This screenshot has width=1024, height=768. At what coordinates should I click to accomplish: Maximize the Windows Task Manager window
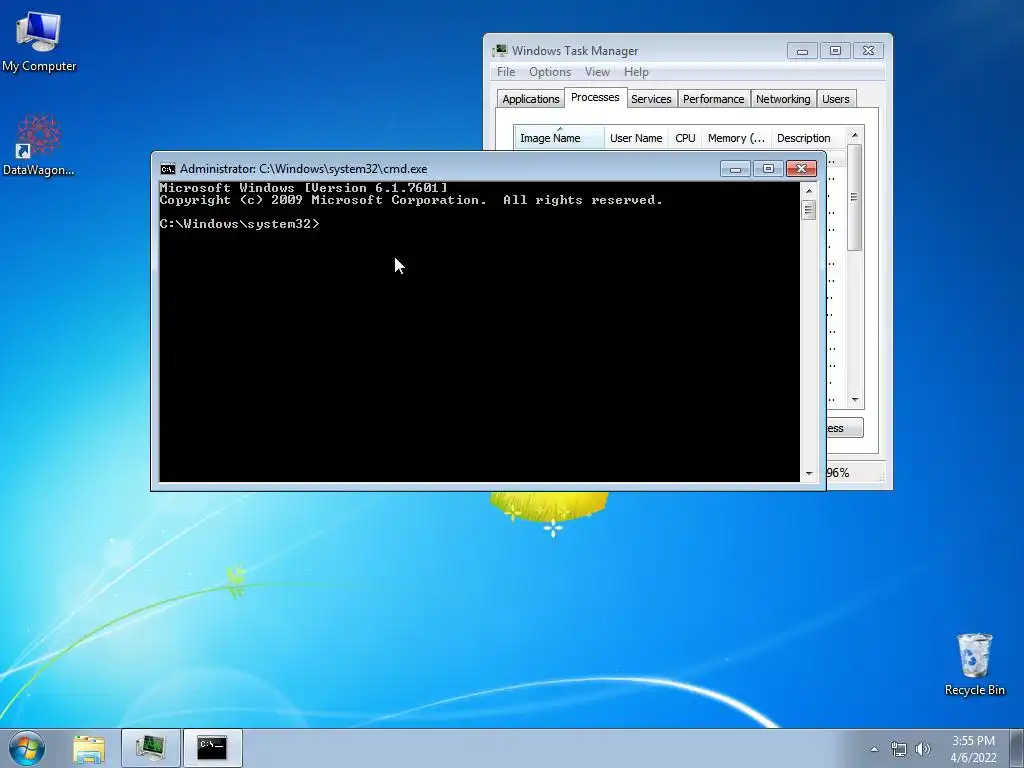[835, 51]
